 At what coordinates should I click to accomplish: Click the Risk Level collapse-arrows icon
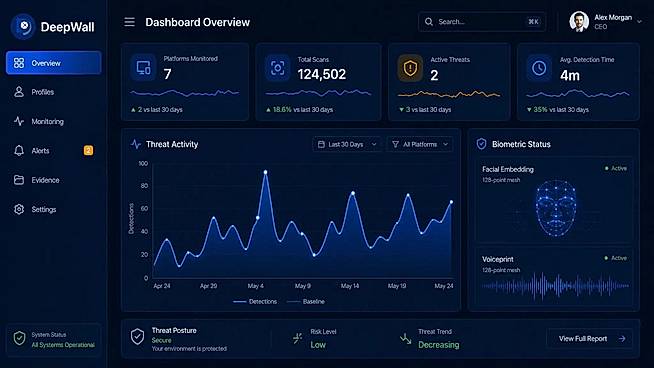(x=297, y=338)
